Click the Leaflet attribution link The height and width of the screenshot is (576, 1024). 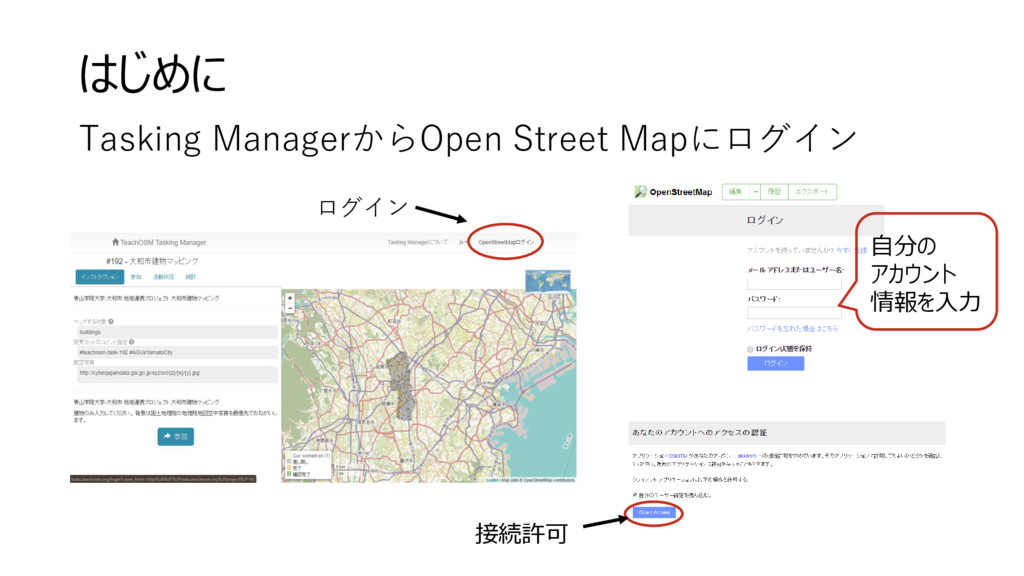492,480
